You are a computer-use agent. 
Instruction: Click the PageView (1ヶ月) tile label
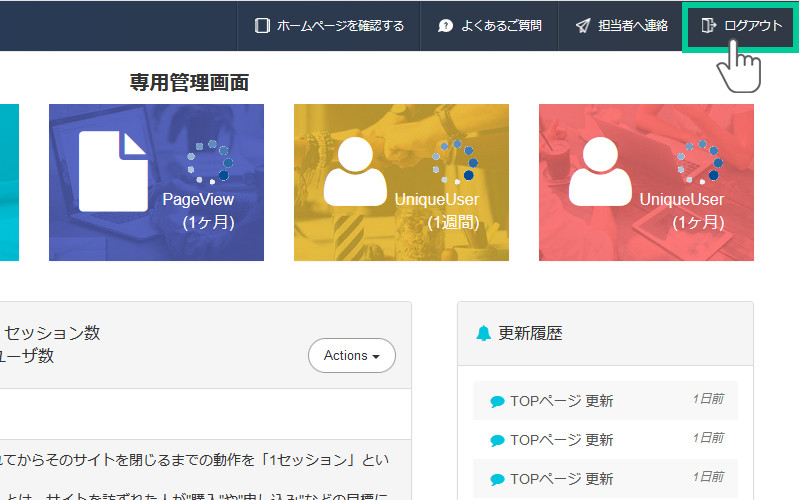198,211
